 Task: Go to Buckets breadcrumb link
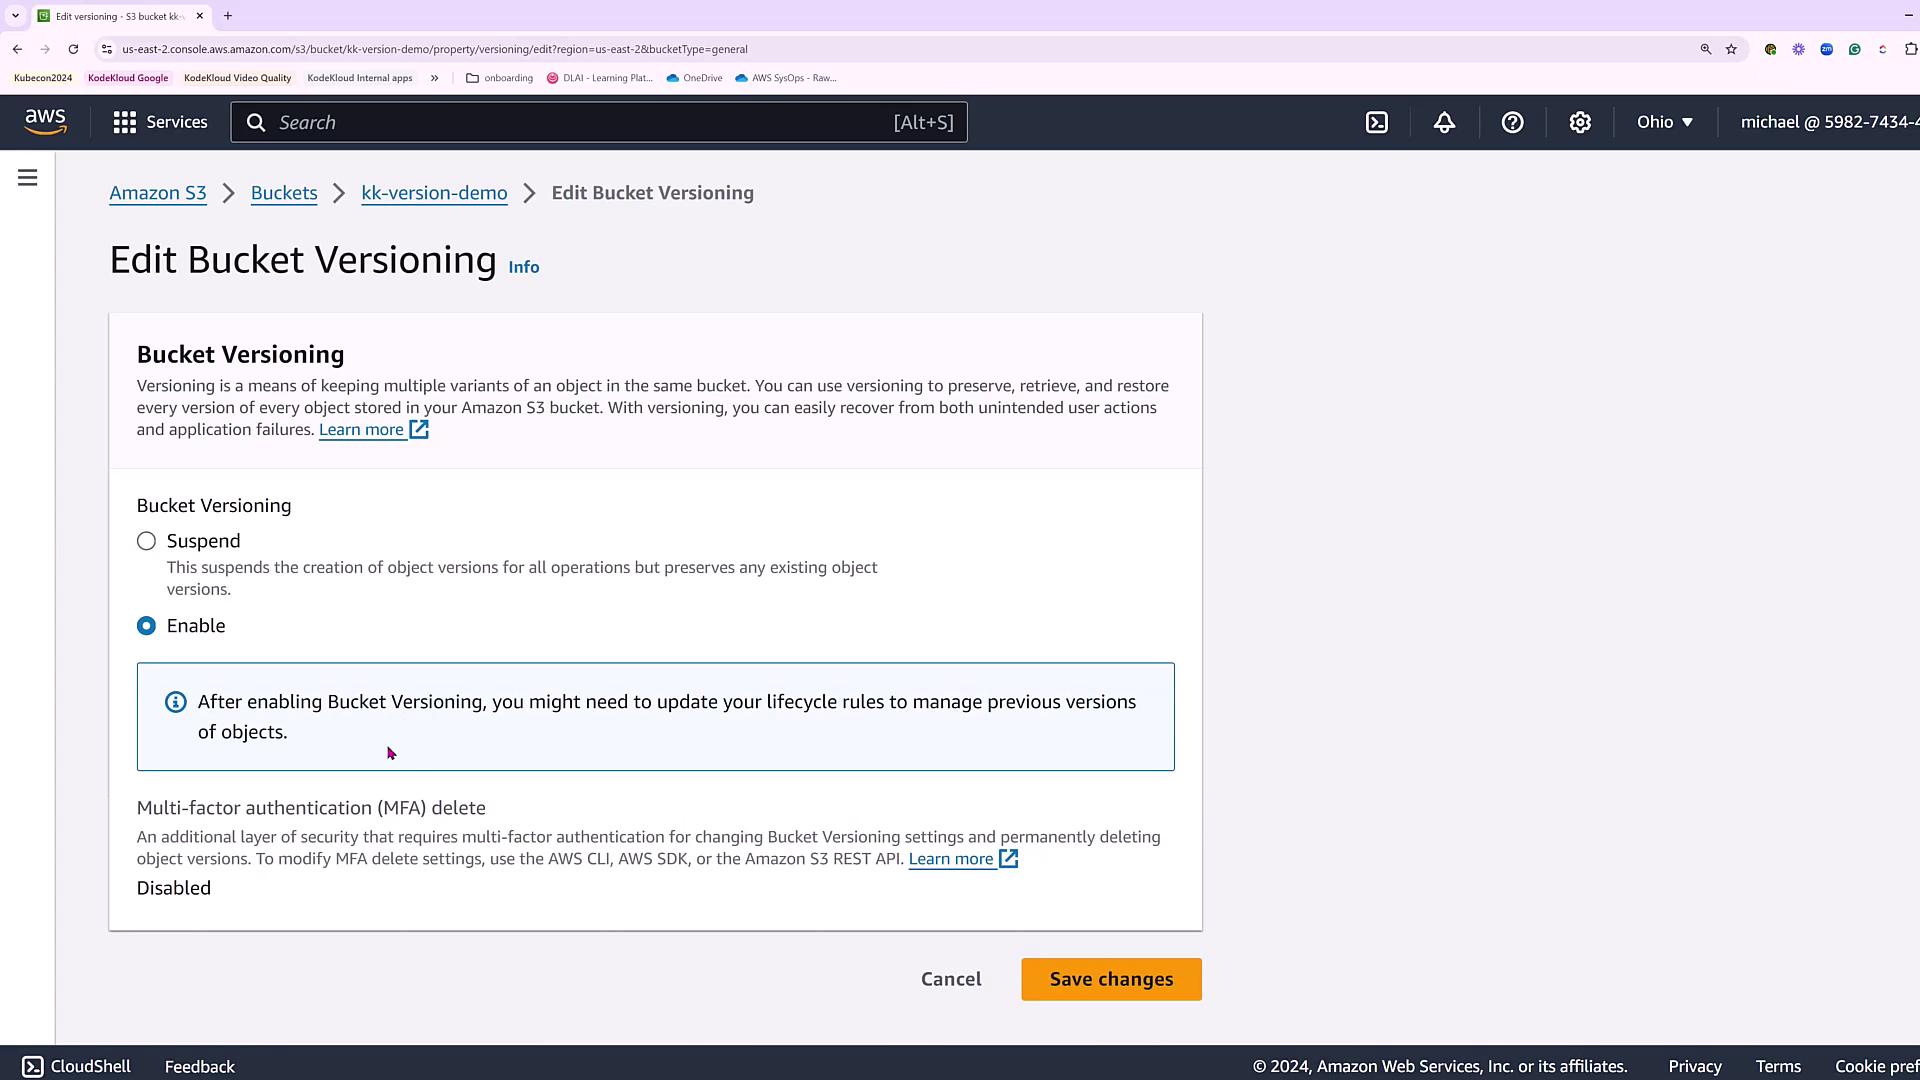(284, 193)
